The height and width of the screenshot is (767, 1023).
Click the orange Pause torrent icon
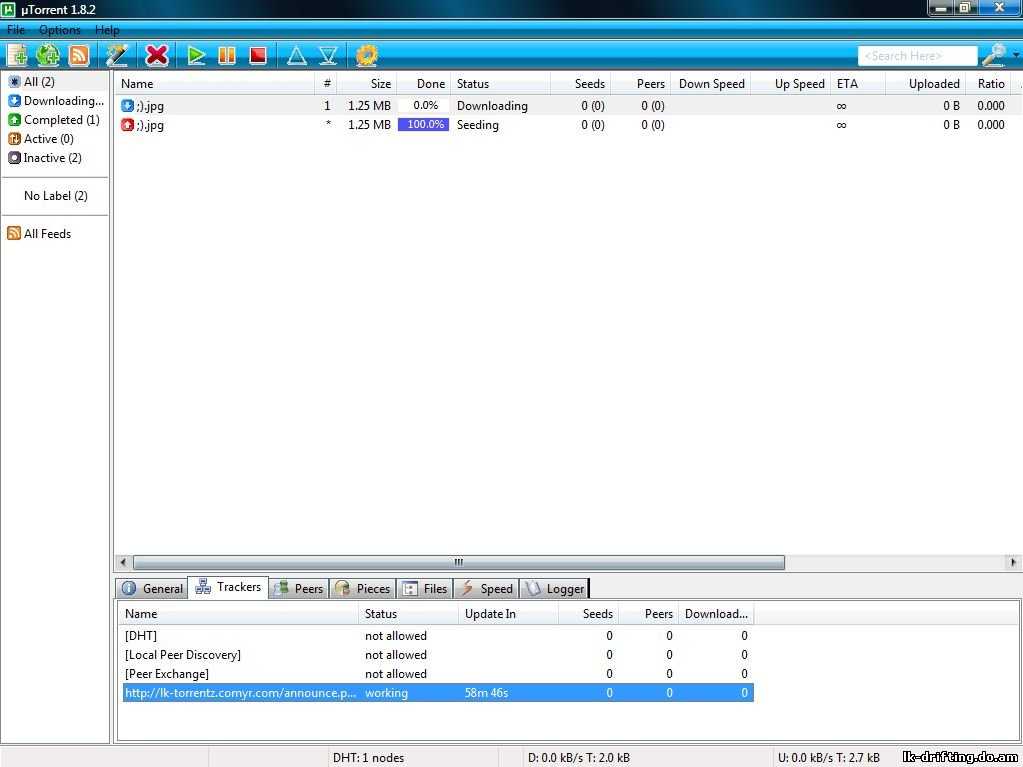pyautogui.click(x=227, y=55)
